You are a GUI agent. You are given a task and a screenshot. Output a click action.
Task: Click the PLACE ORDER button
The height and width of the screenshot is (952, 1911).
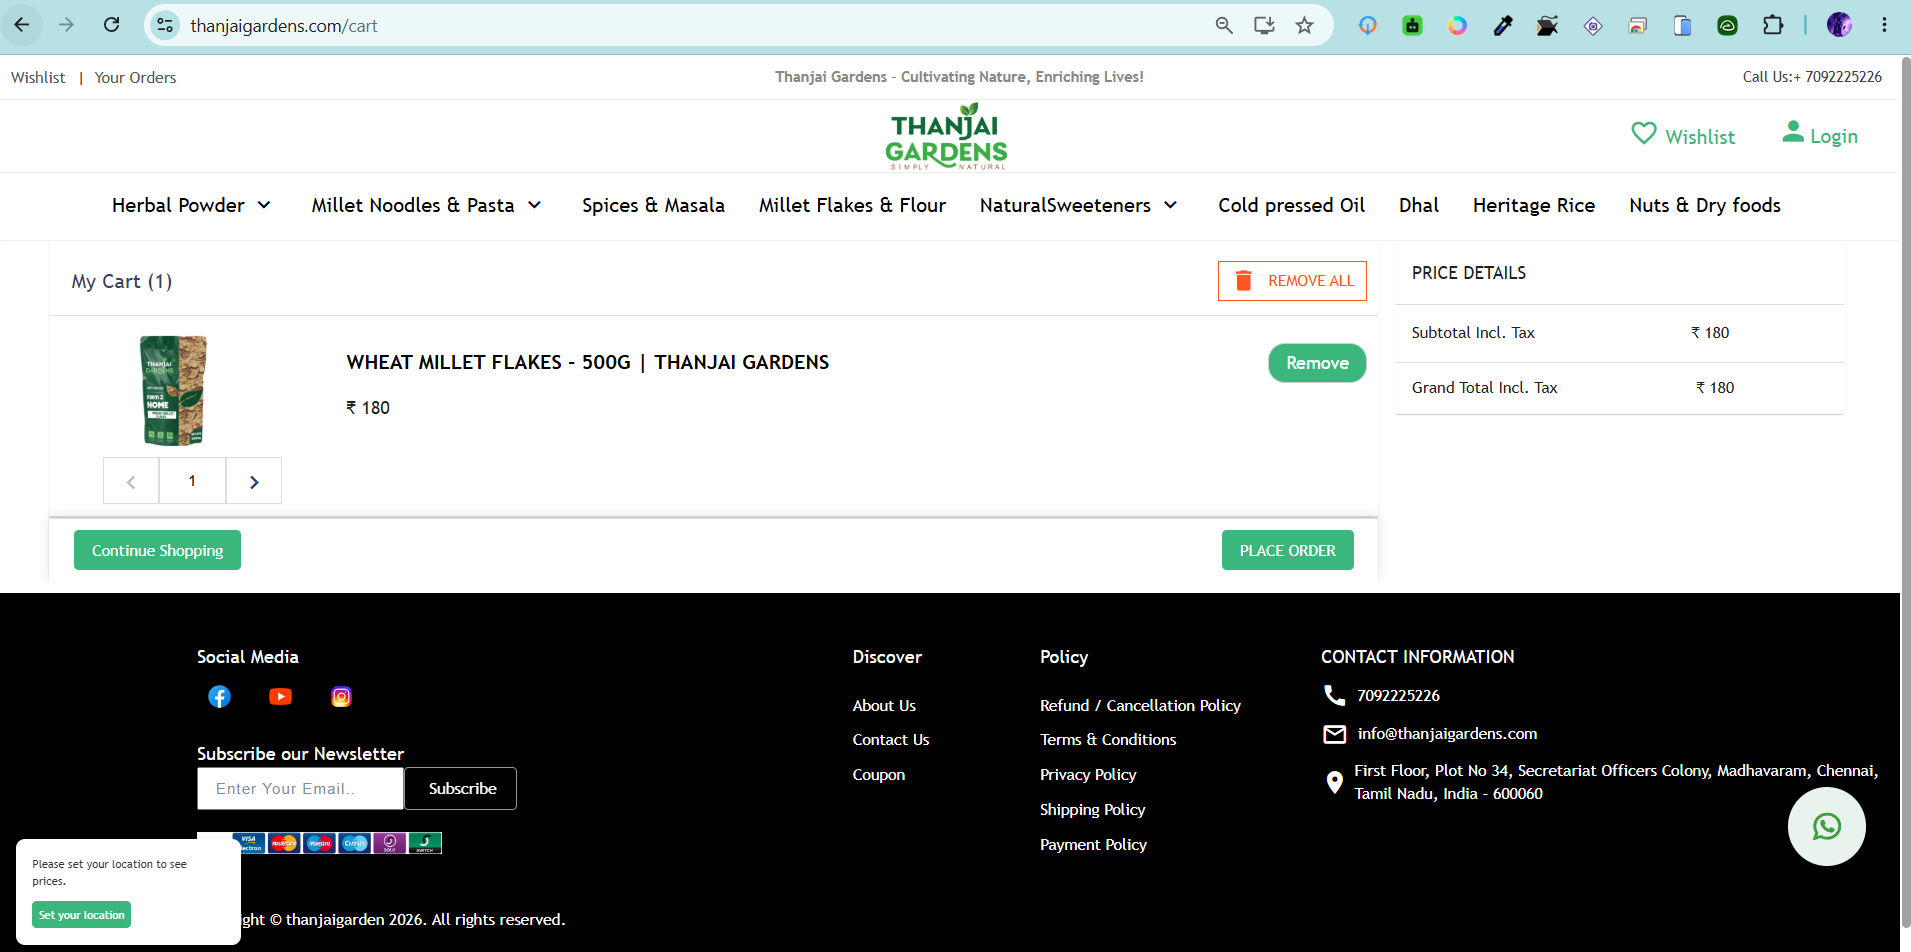click(1288, 550)
